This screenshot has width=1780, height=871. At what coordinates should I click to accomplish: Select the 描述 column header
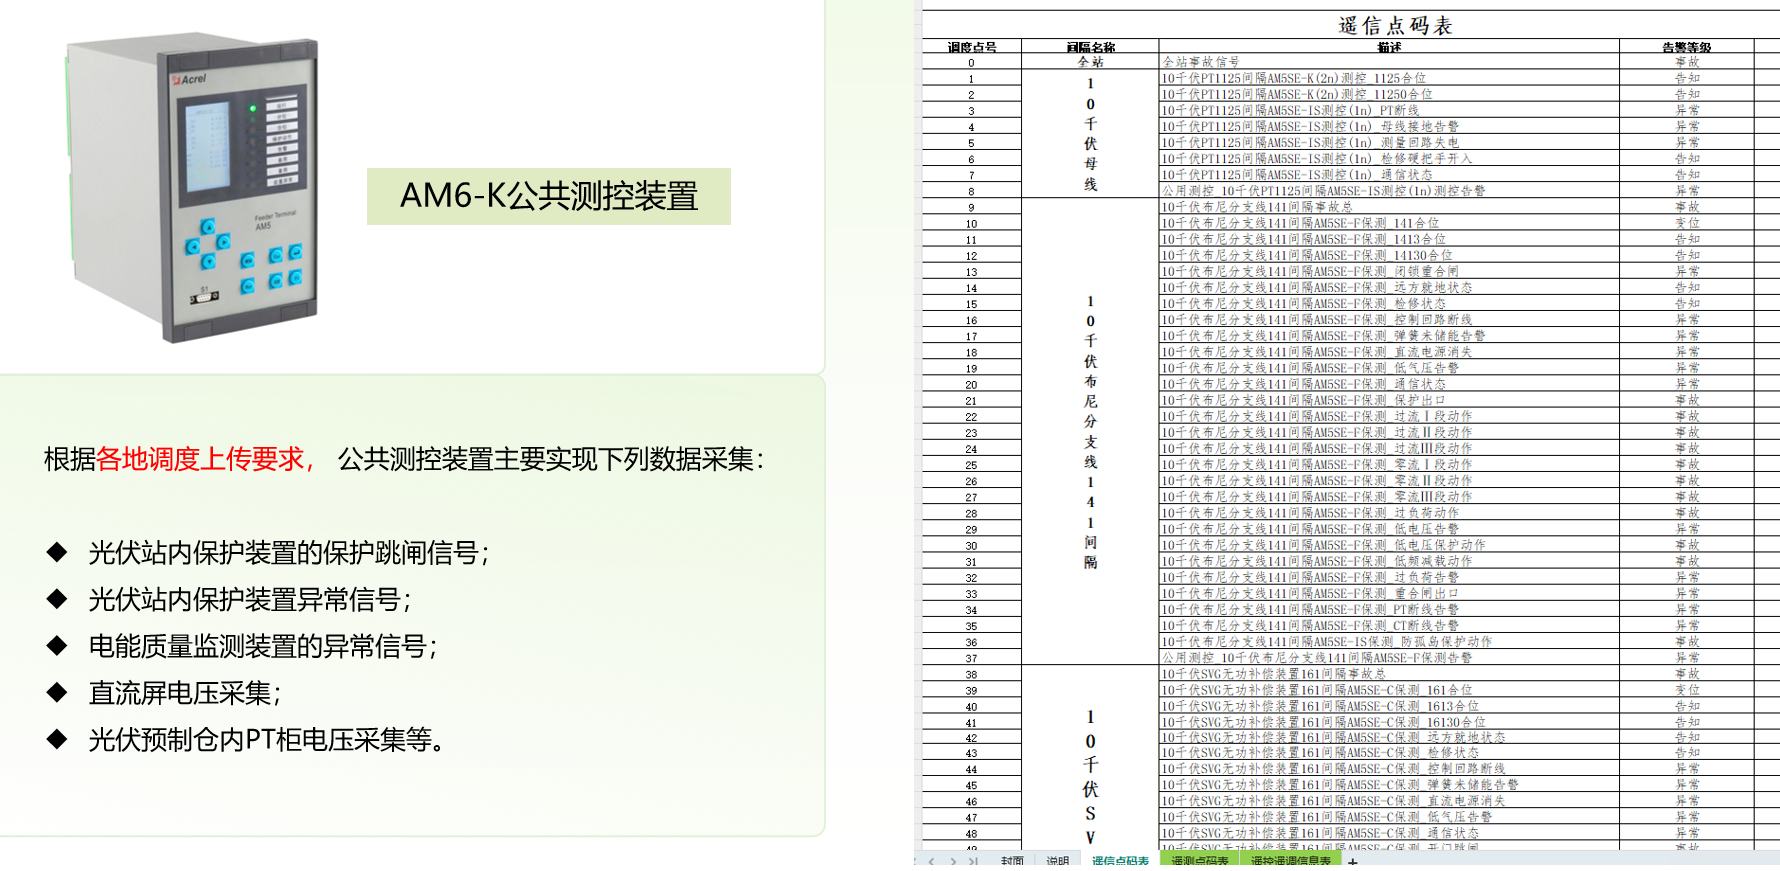(x=1389, y=47)
